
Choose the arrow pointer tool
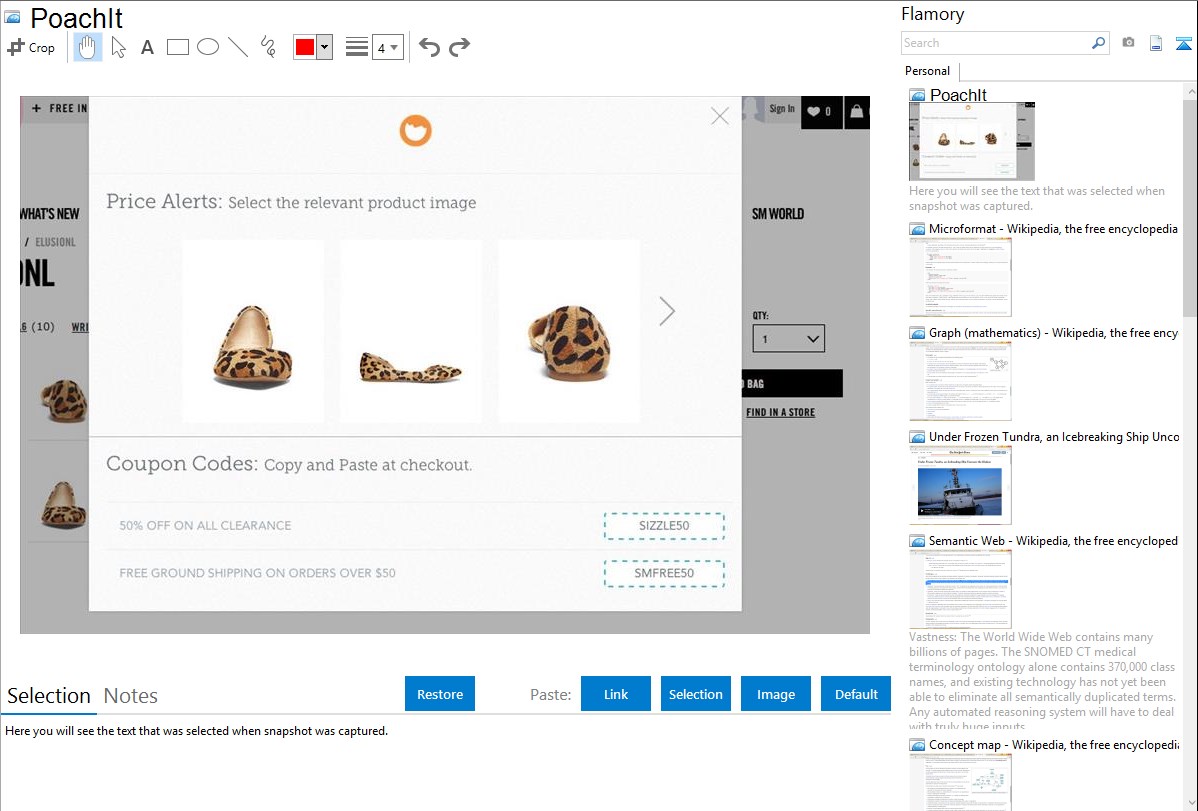point(118,47)
